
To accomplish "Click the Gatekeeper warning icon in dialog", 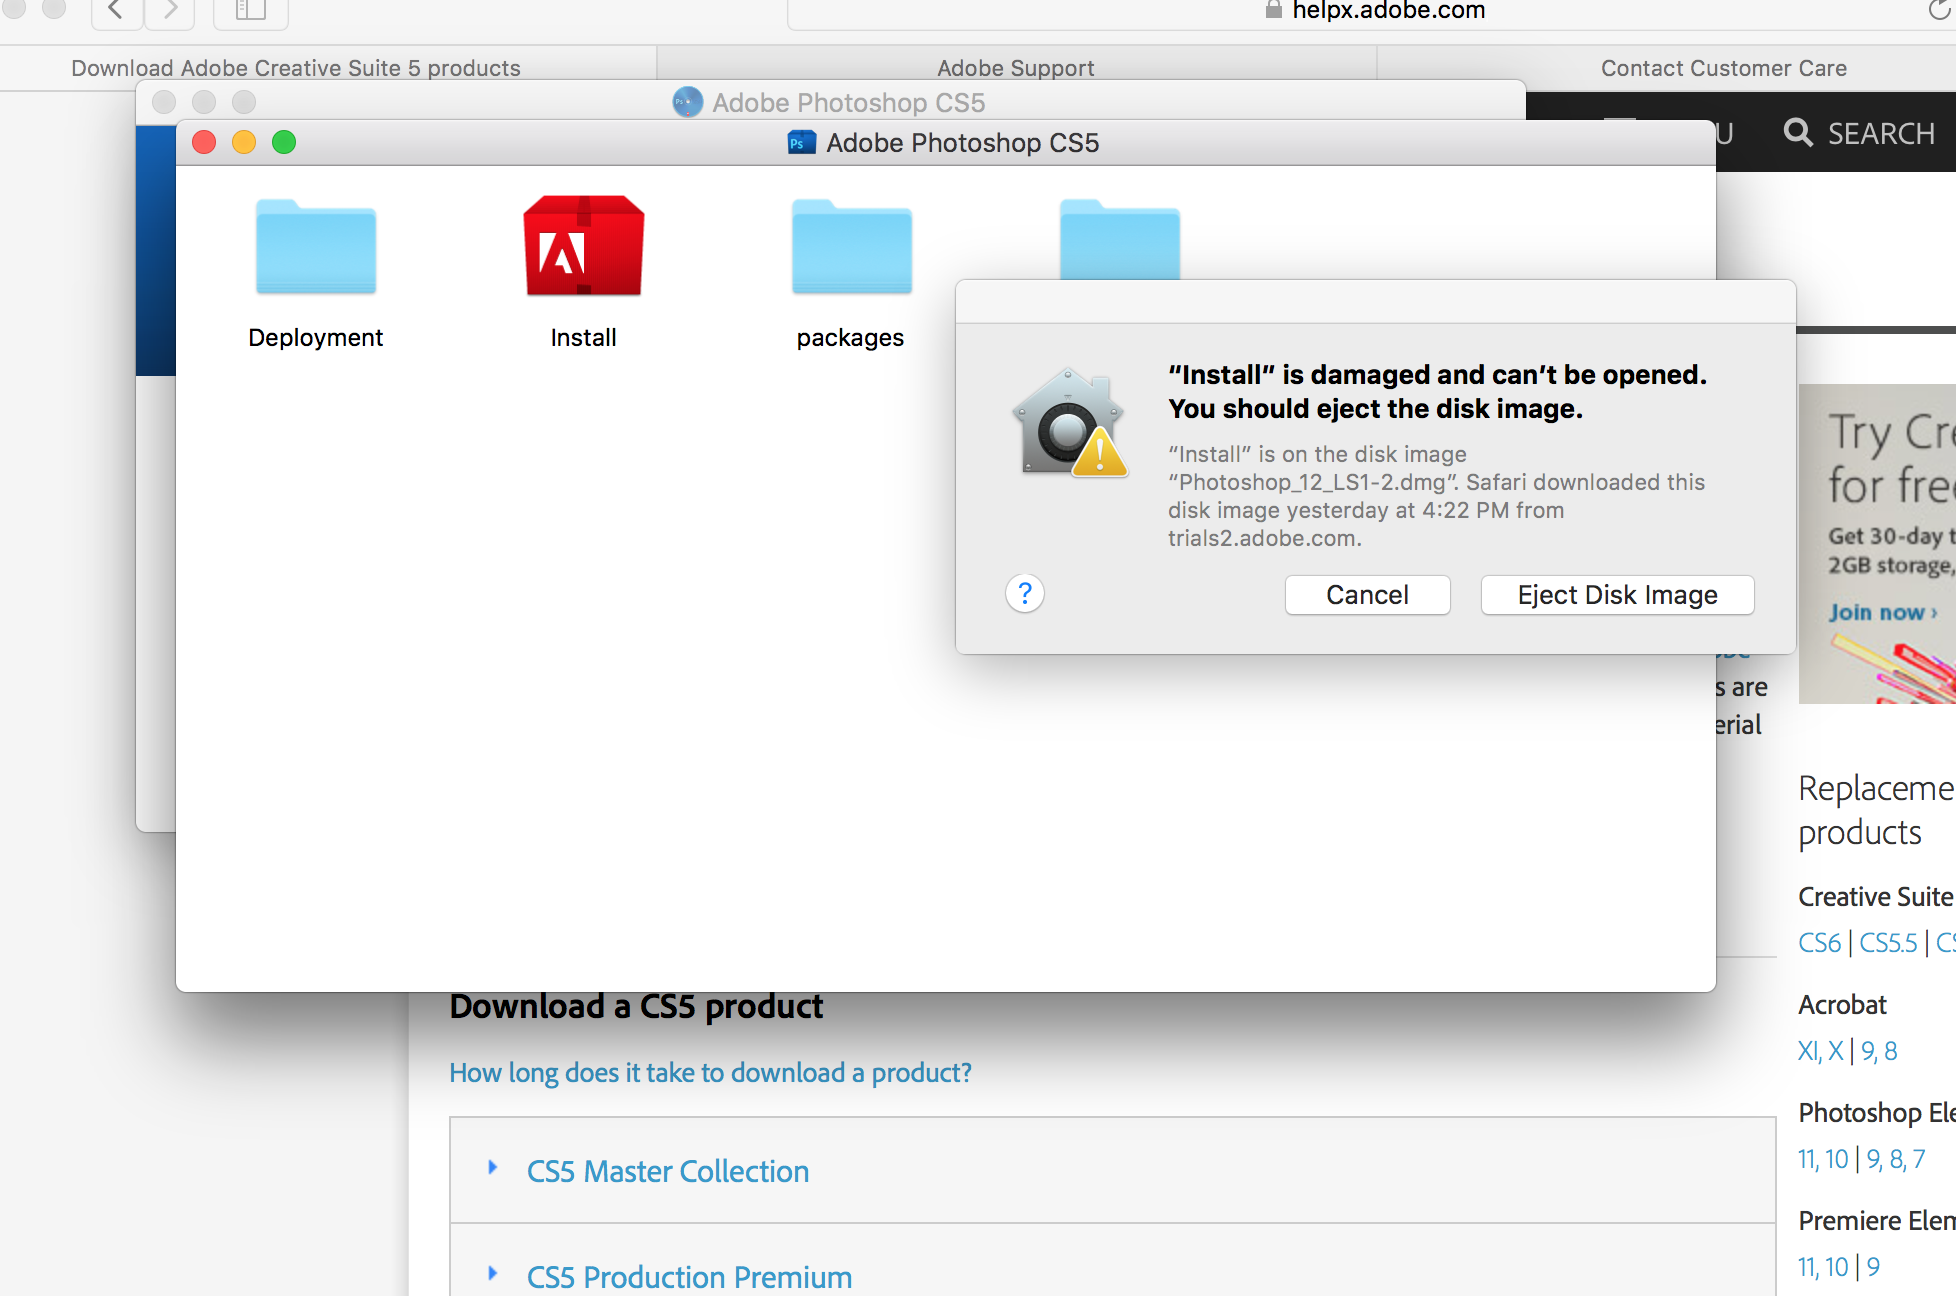I will (x=1070, y=423).
